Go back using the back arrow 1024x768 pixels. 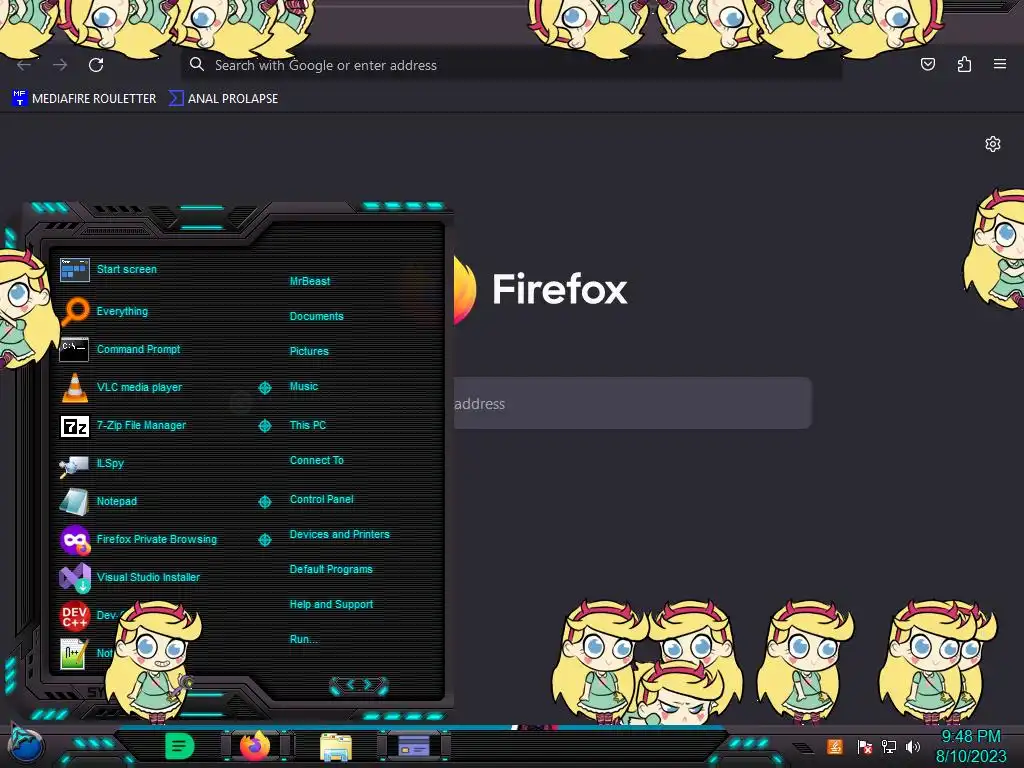click(24, 65)
